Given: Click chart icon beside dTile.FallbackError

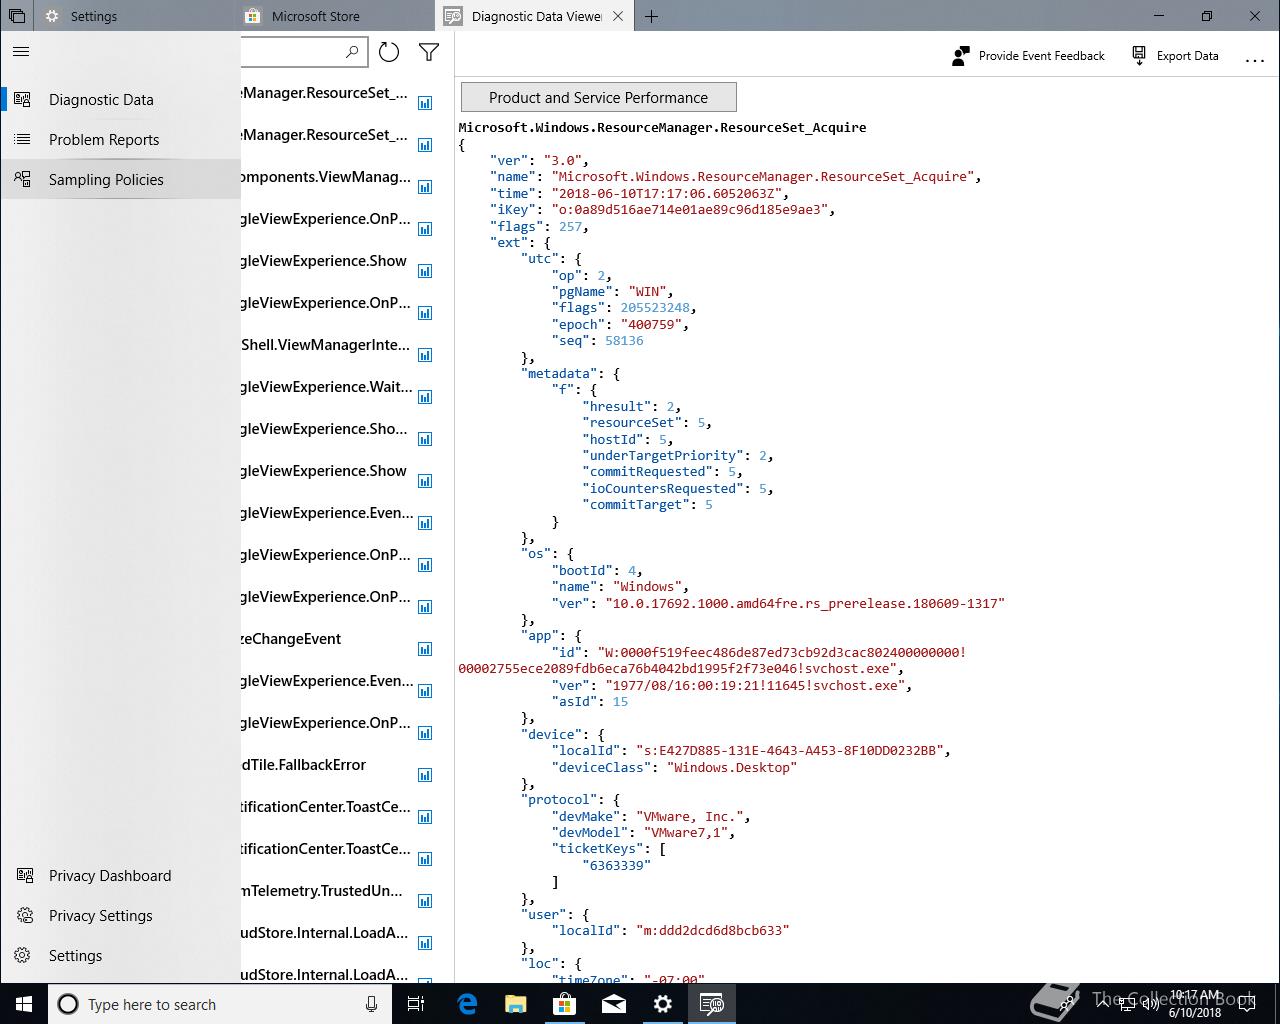Looking at the screenshot, I should [x=425, y=775].
